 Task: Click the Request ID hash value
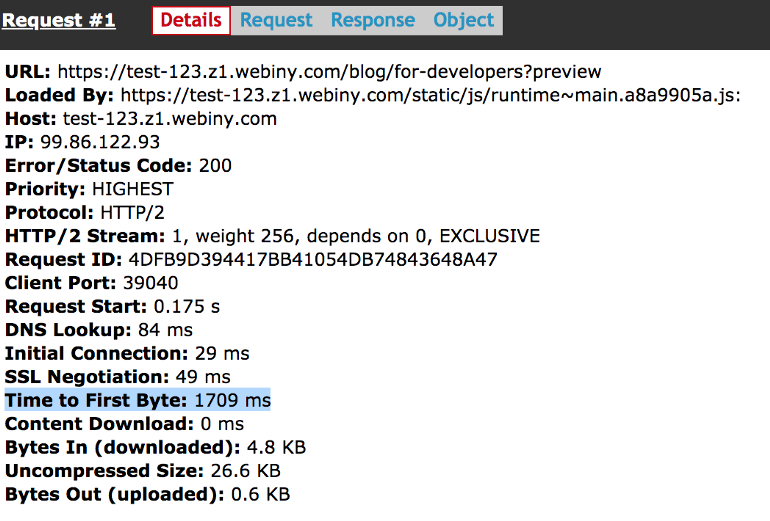click(313, 260)
